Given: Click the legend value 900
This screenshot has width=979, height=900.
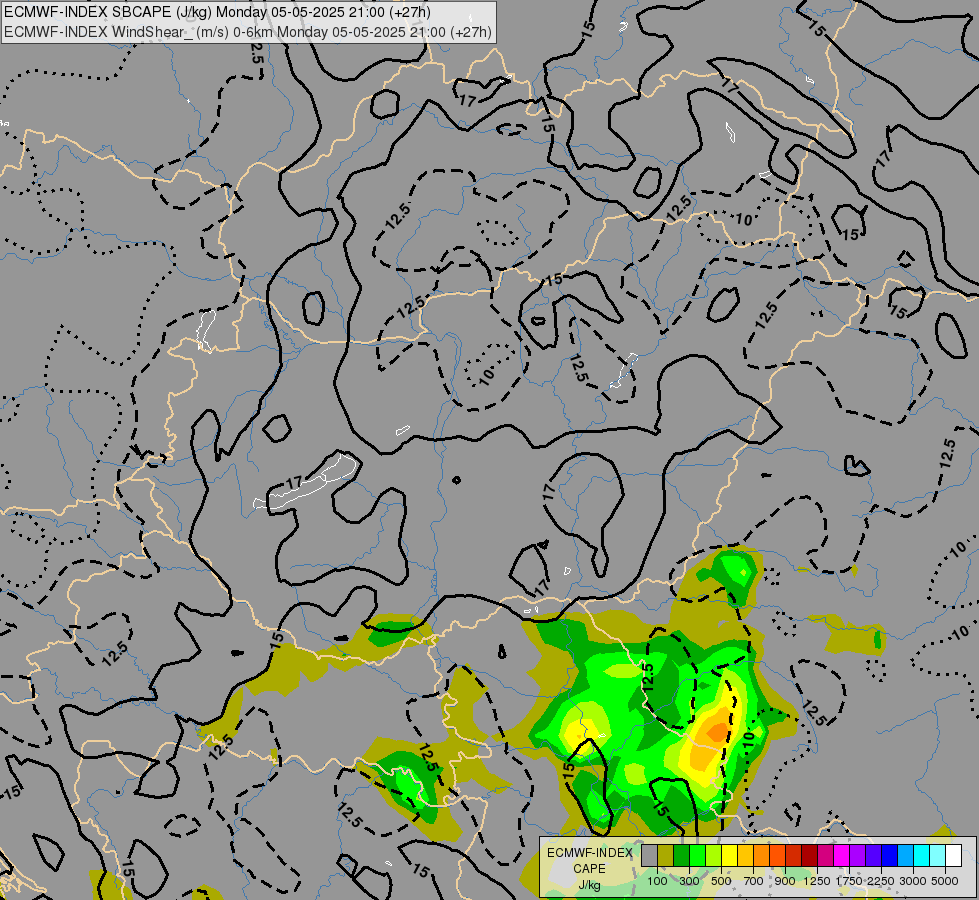Looking at the screenshot, I should click(785, 881).
